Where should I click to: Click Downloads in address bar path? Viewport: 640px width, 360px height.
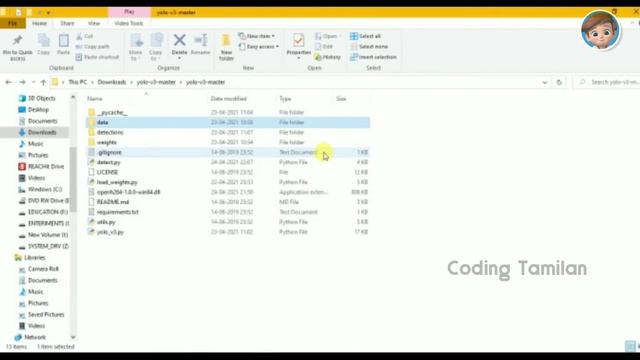click(x=112, y=82)
